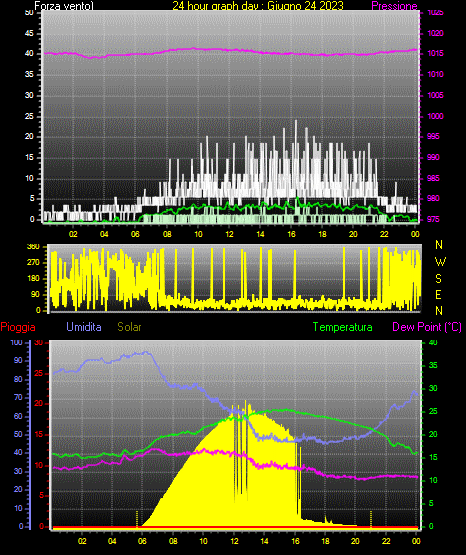This screenshot has height=555, width=466.
Task: Click the Temperatura legend label
Action: [343, 327]
